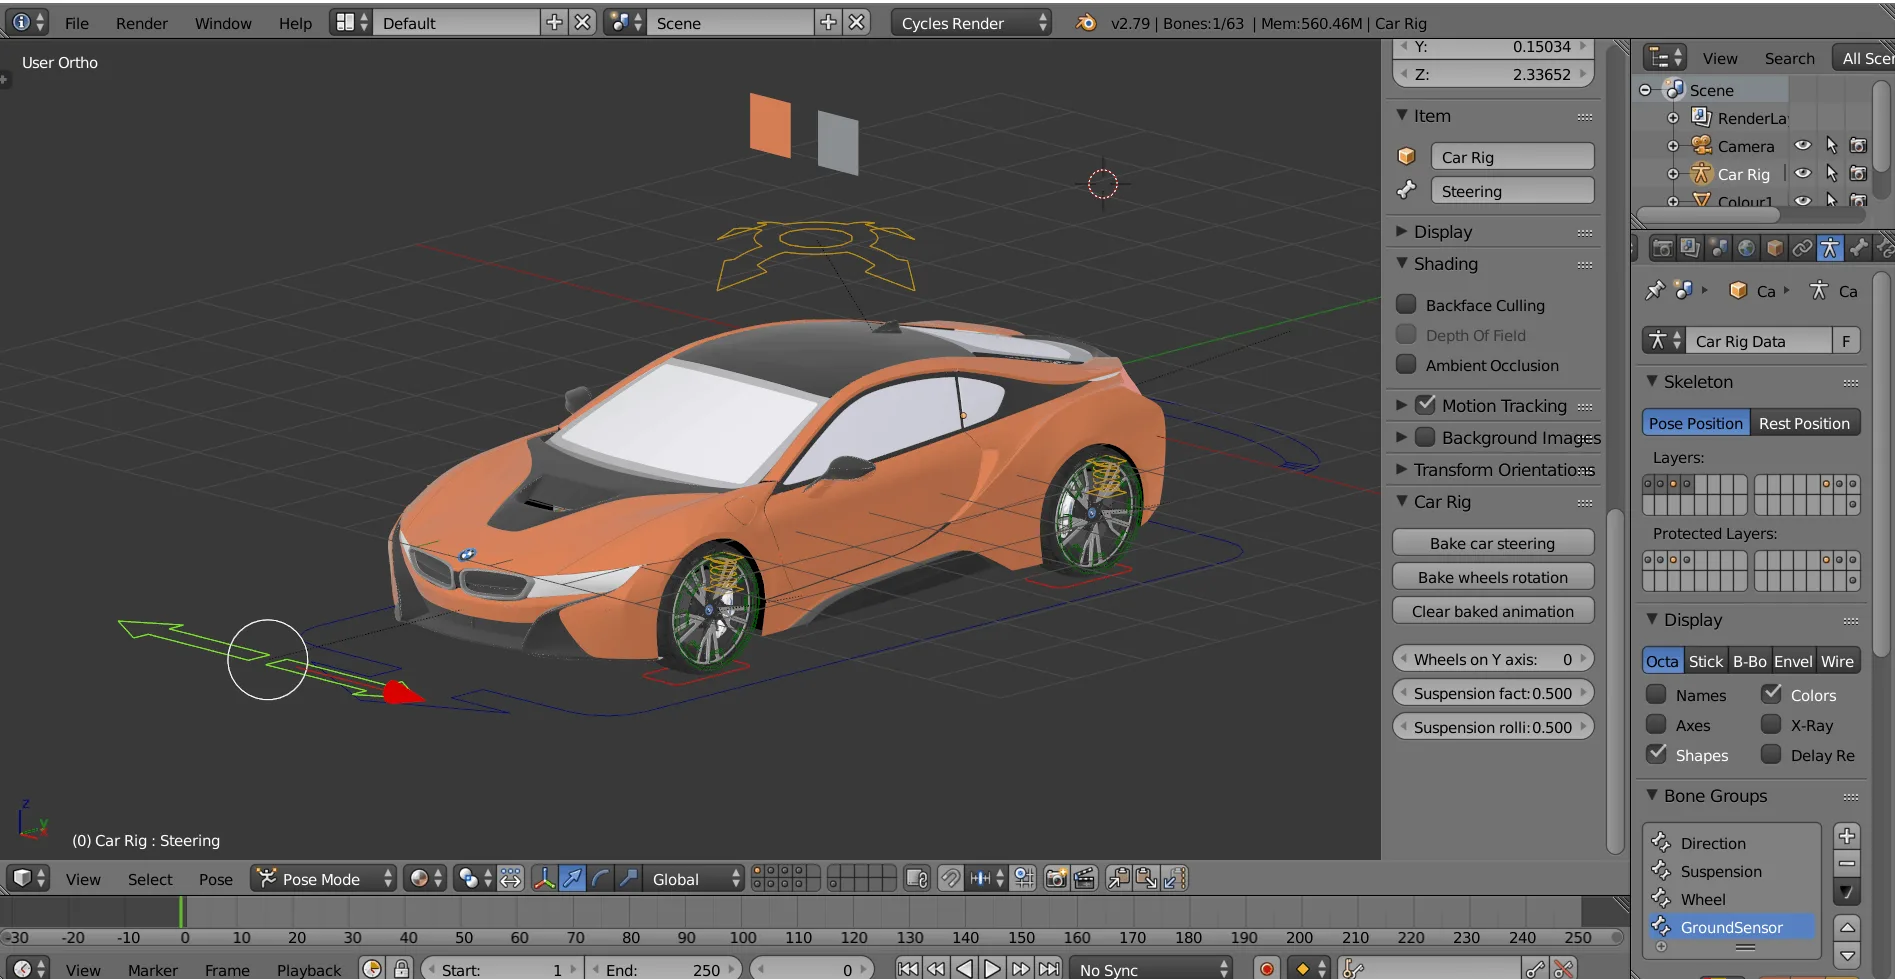This screenshot has width=1895, height=979.
Task: Enable the Backface Culling checkbox
Action: click(1407, 304)
